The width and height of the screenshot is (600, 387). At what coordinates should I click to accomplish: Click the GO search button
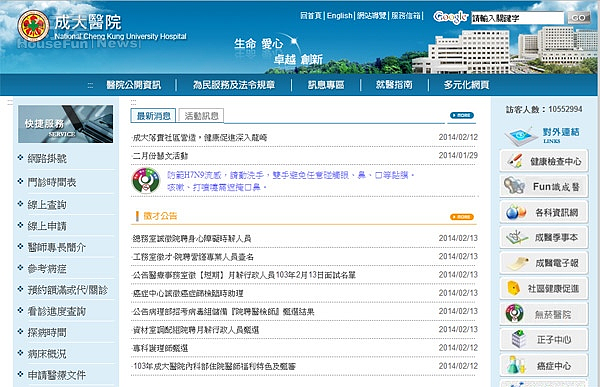[578, 18]
